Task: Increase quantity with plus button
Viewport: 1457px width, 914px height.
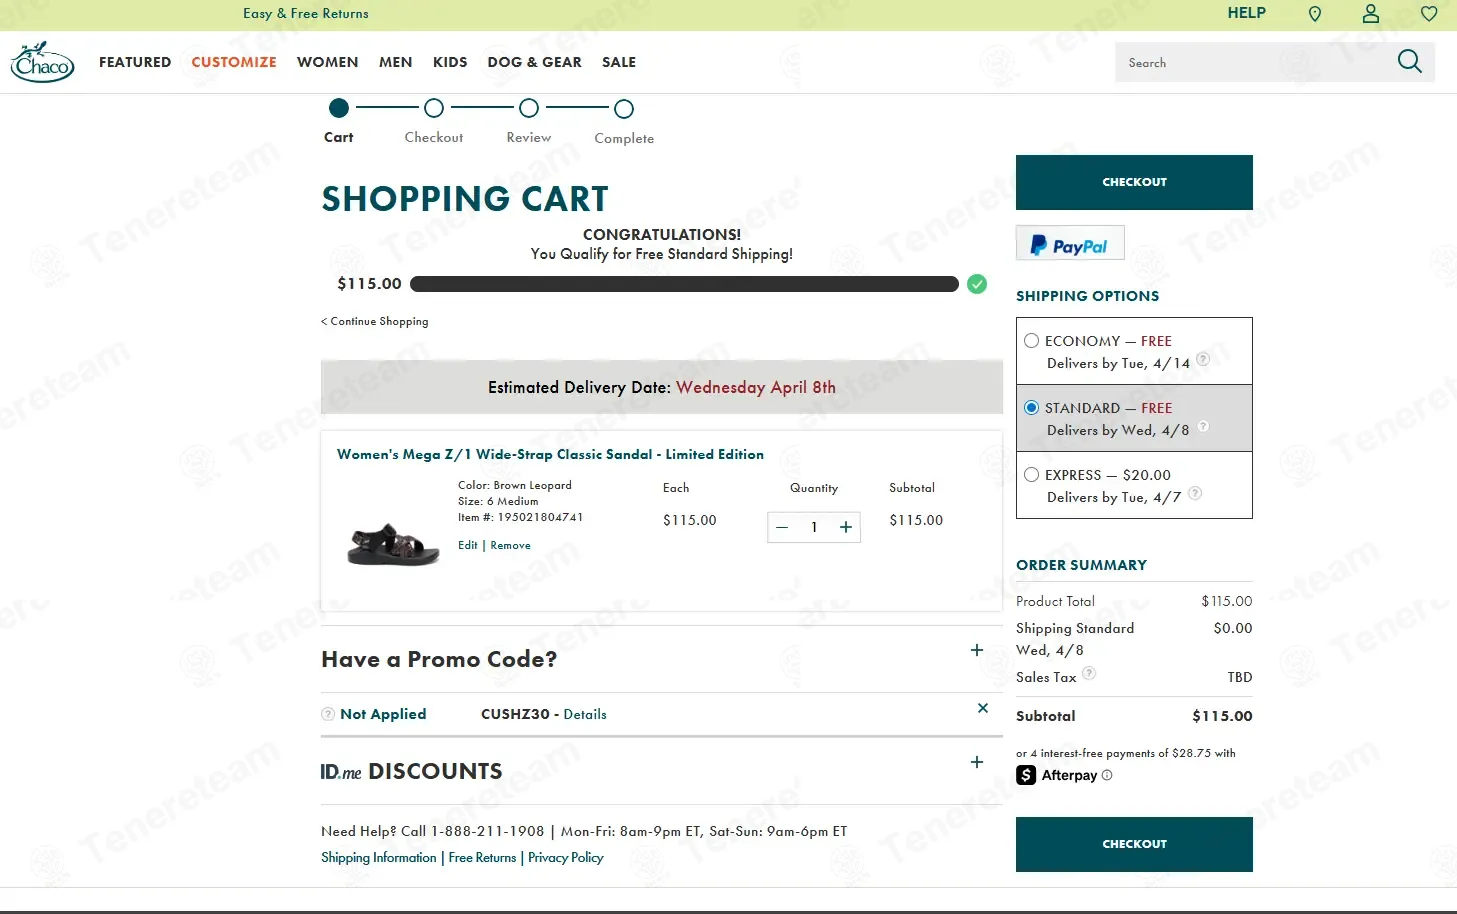Action: coord(846,527)
